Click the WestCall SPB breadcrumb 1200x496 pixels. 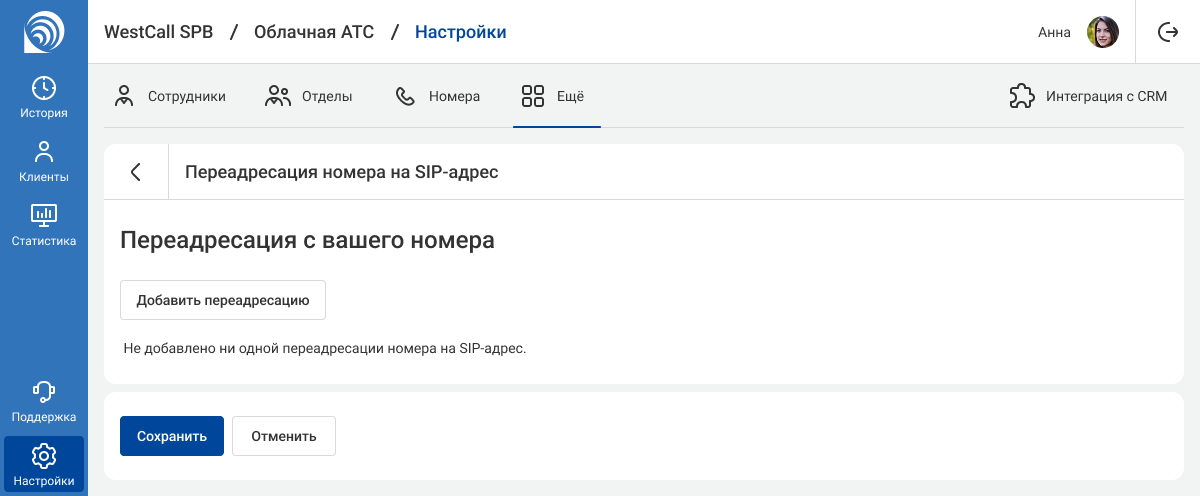coord(159,32)
